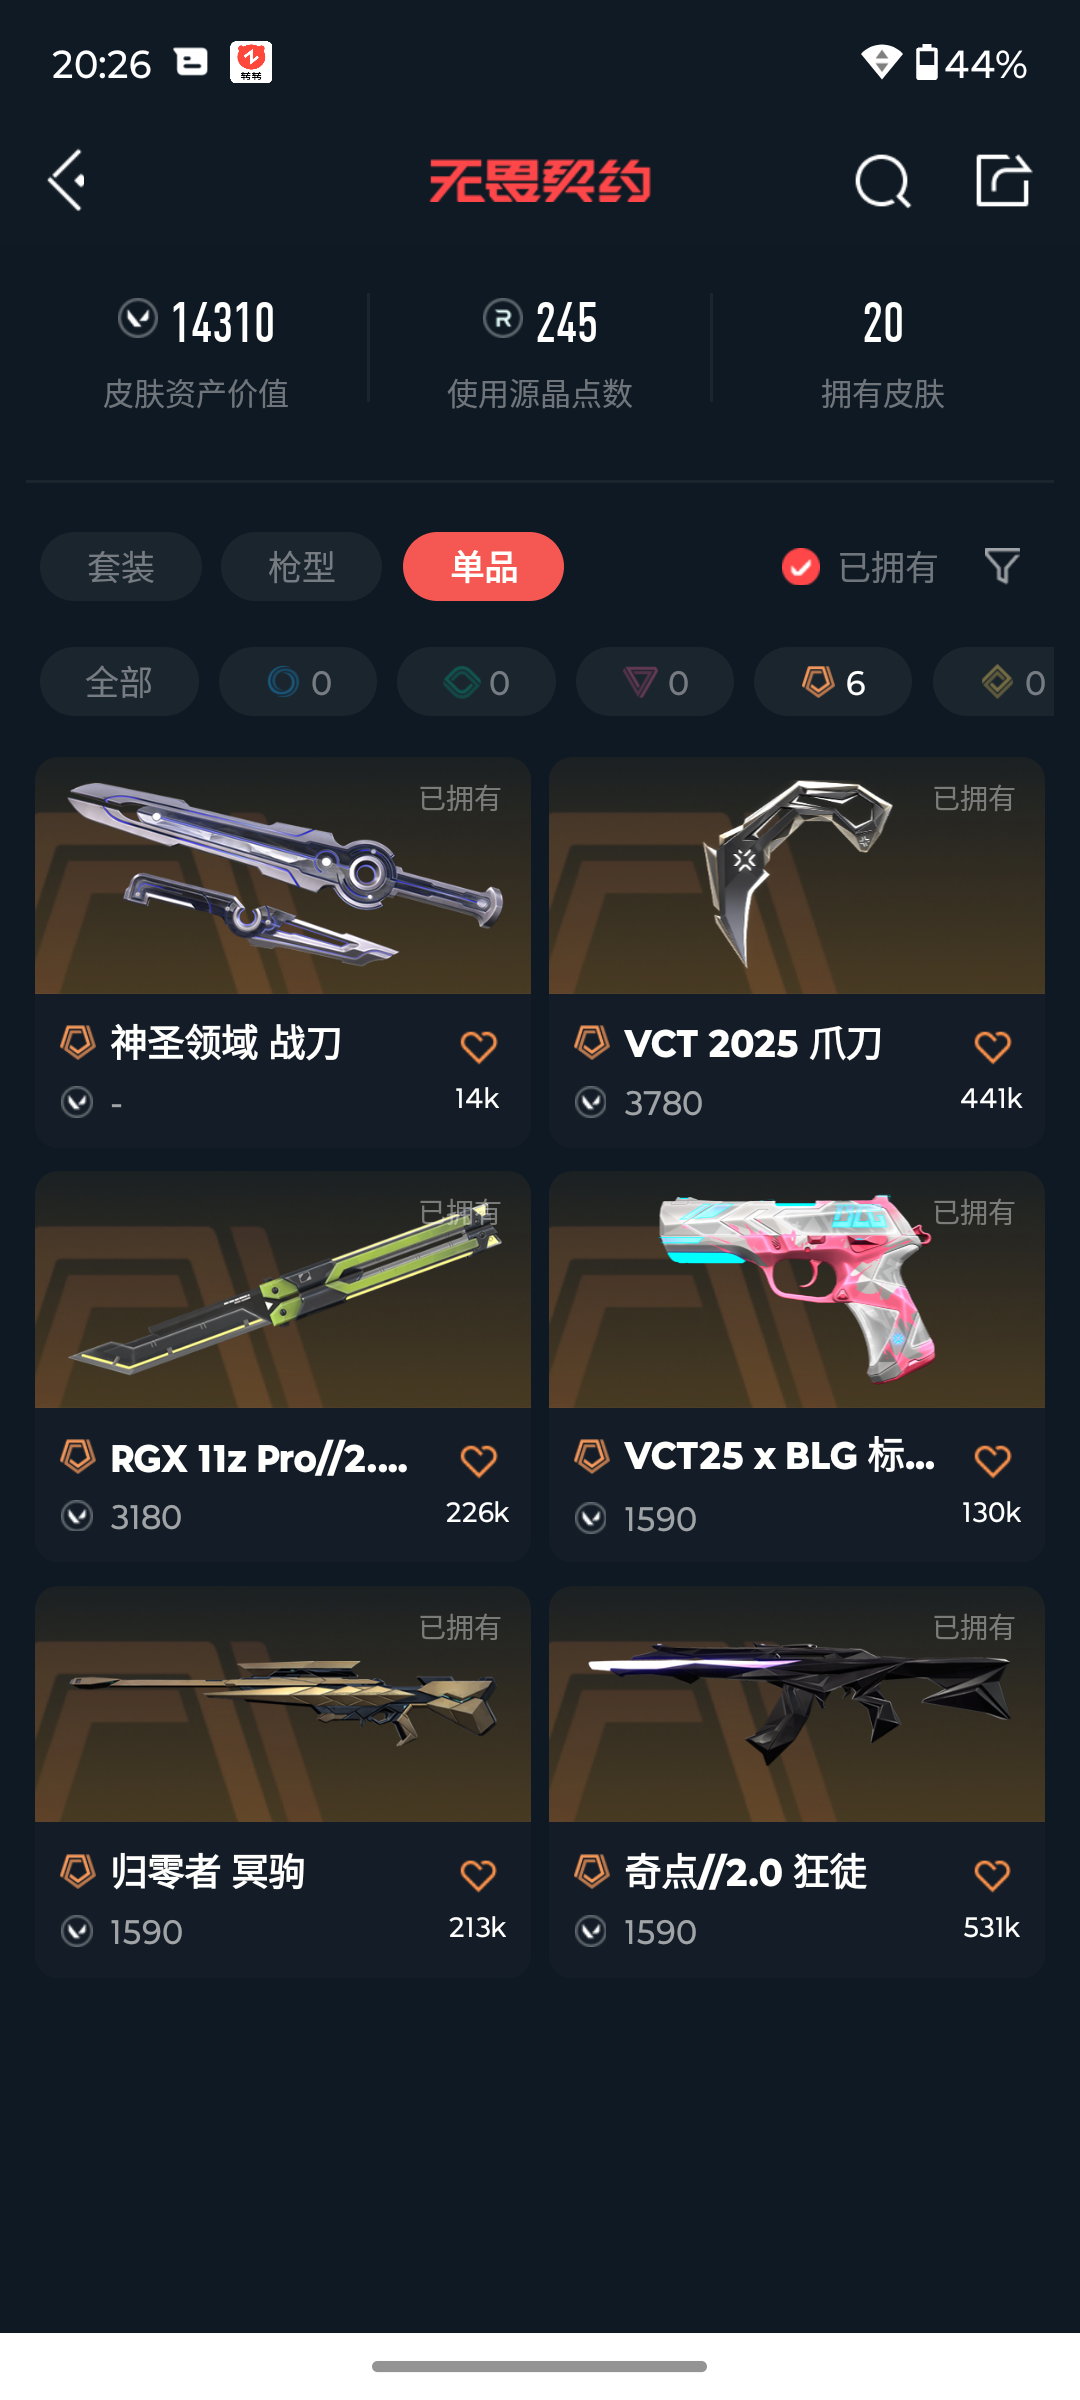Open the VCT 2025 爪刀 skin thumbnail
This screenshot has width=1080, height=2400.
(797, 876)
